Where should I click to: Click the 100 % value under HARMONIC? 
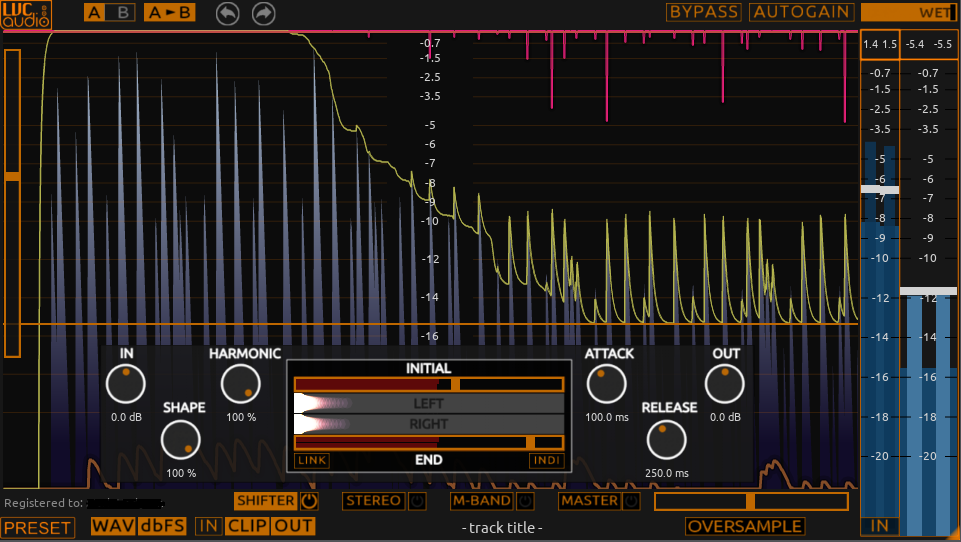coord(241,417)
